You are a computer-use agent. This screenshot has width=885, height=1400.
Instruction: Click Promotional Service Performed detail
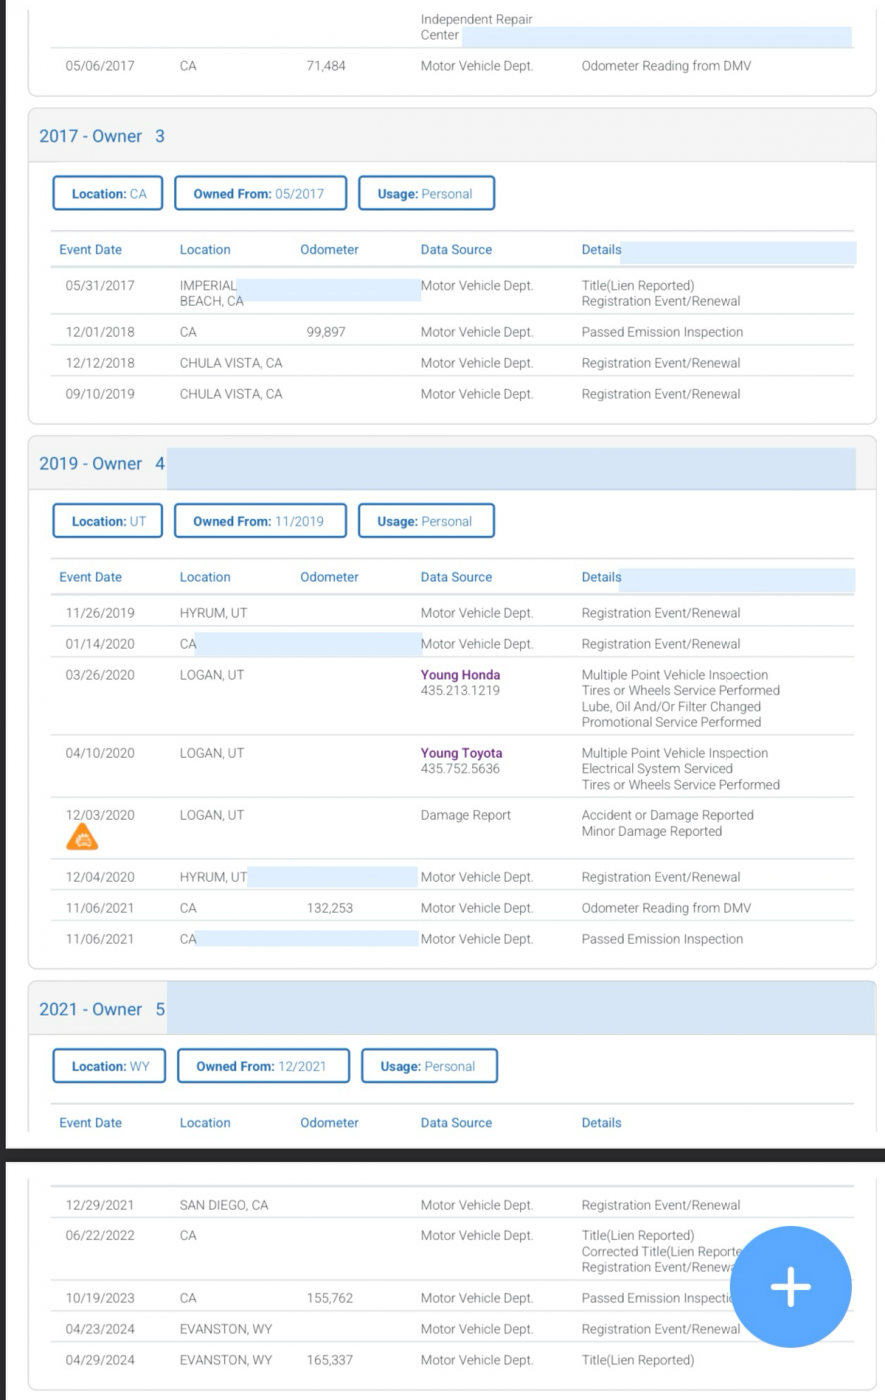(671, 722)
